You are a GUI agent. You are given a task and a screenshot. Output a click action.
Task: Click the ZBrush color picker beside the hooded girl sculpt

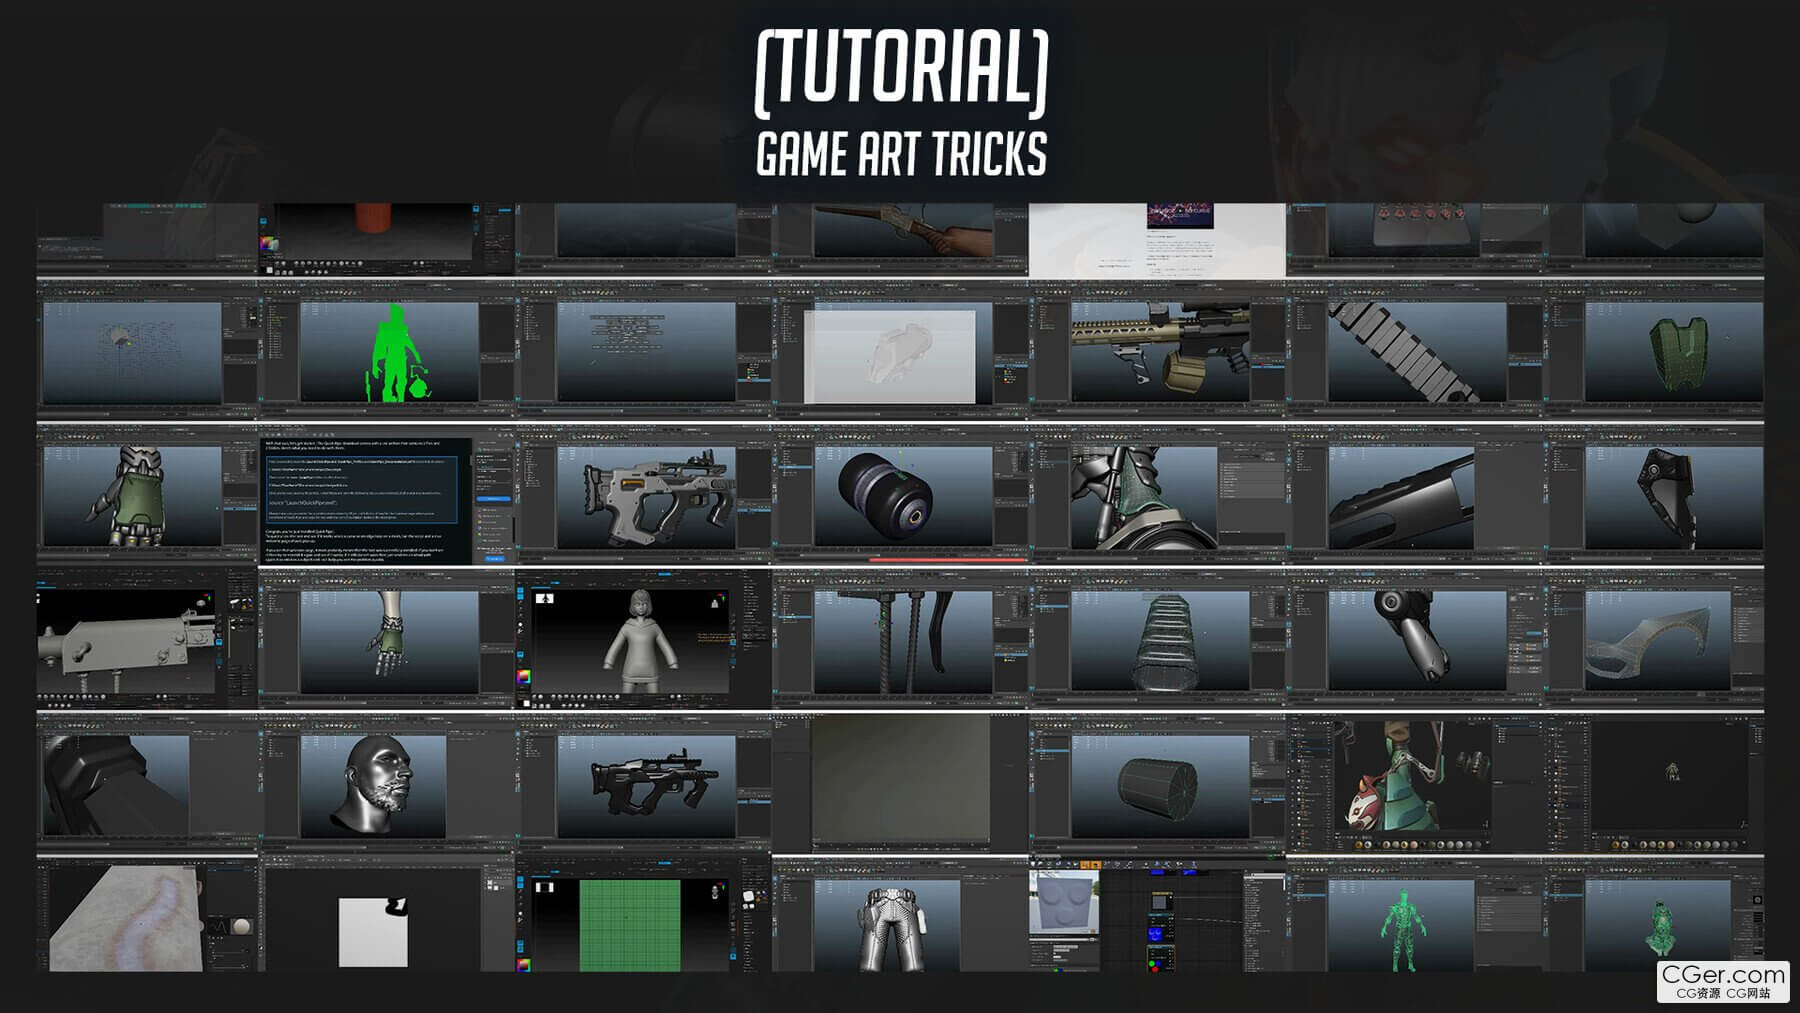pos(522,678)
